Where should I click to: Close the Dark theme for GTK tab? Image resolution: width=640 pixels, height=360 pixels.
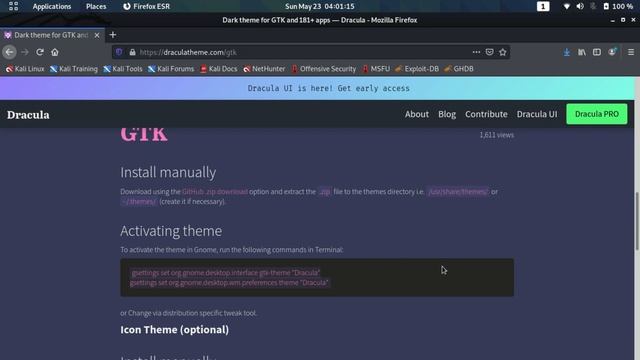(x=97, y=36)
